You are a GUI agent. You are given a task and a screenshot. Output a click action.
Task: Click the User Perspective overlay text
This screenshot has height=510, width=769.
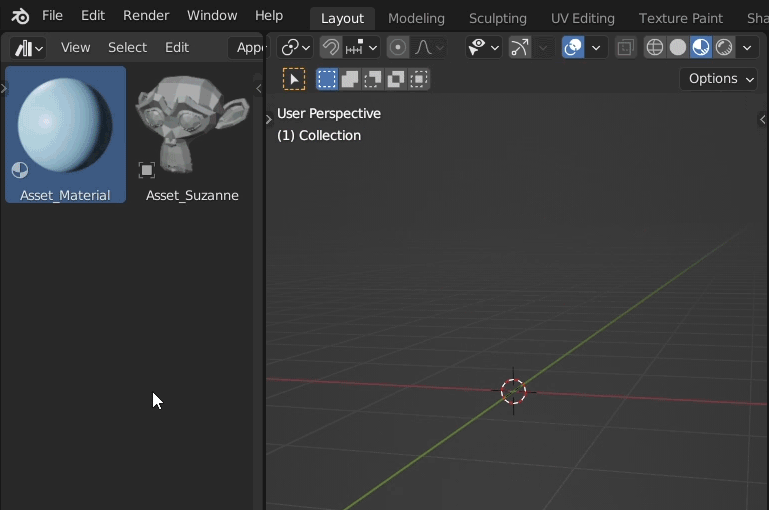(329, 113)
